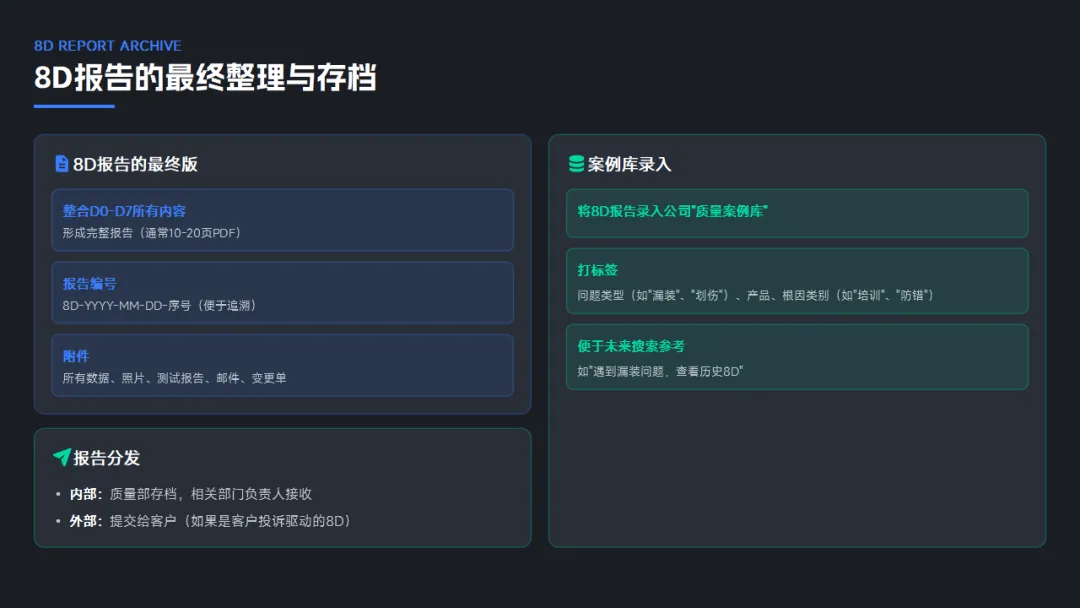Click the 8D-YYYY-MM-DD-序号 numbering text
1080x608 pixels.
(x=159, y=305)
